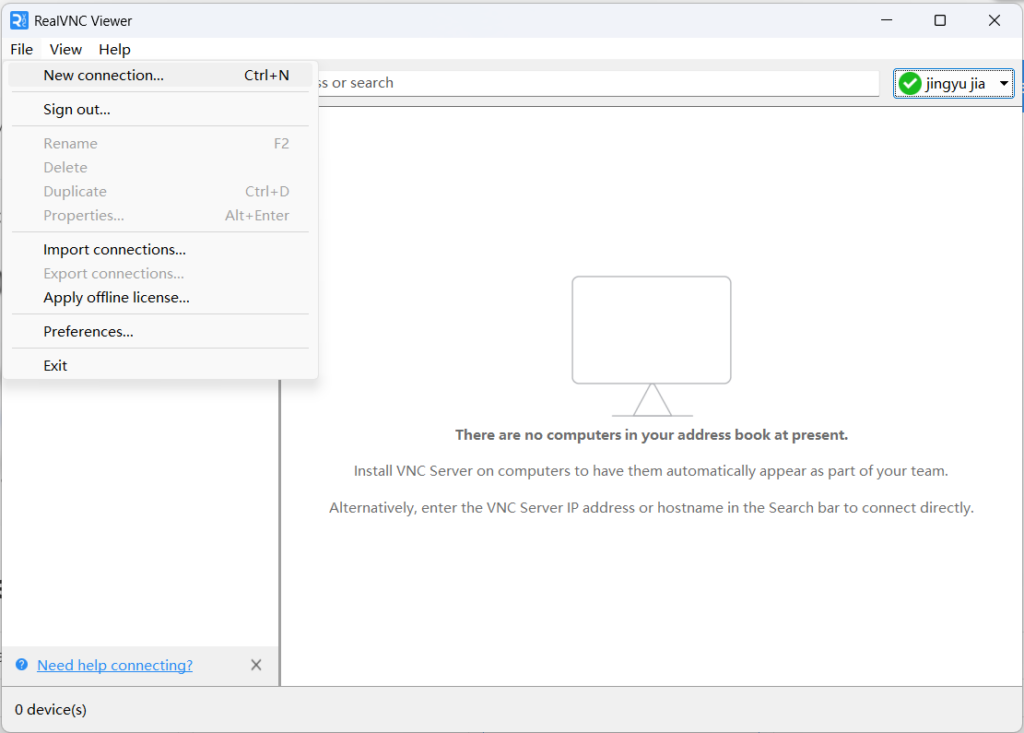Follow the 'Need help connecting?' link
The image size is (1024, 733).
[x=115, y=665]
